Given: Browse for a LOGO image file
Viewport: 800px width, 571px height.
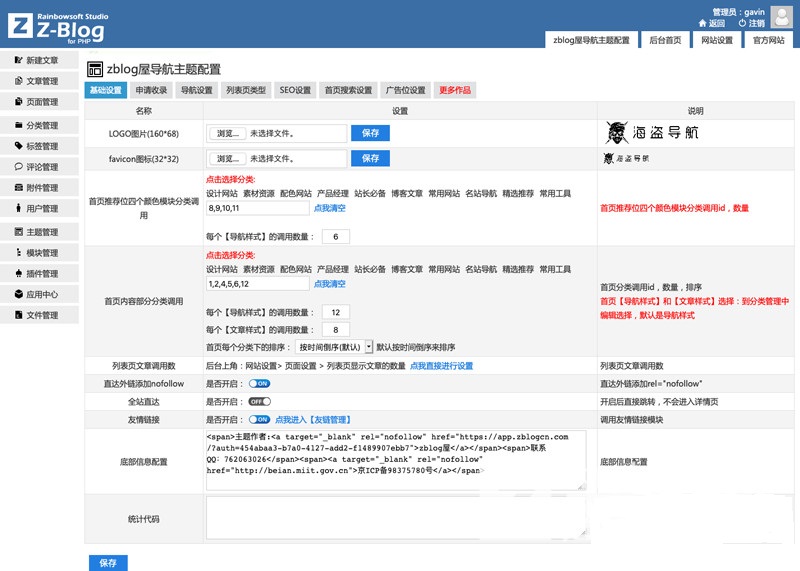Looking at the screenshot, I should pyautogui.click(x=228, y=133).
